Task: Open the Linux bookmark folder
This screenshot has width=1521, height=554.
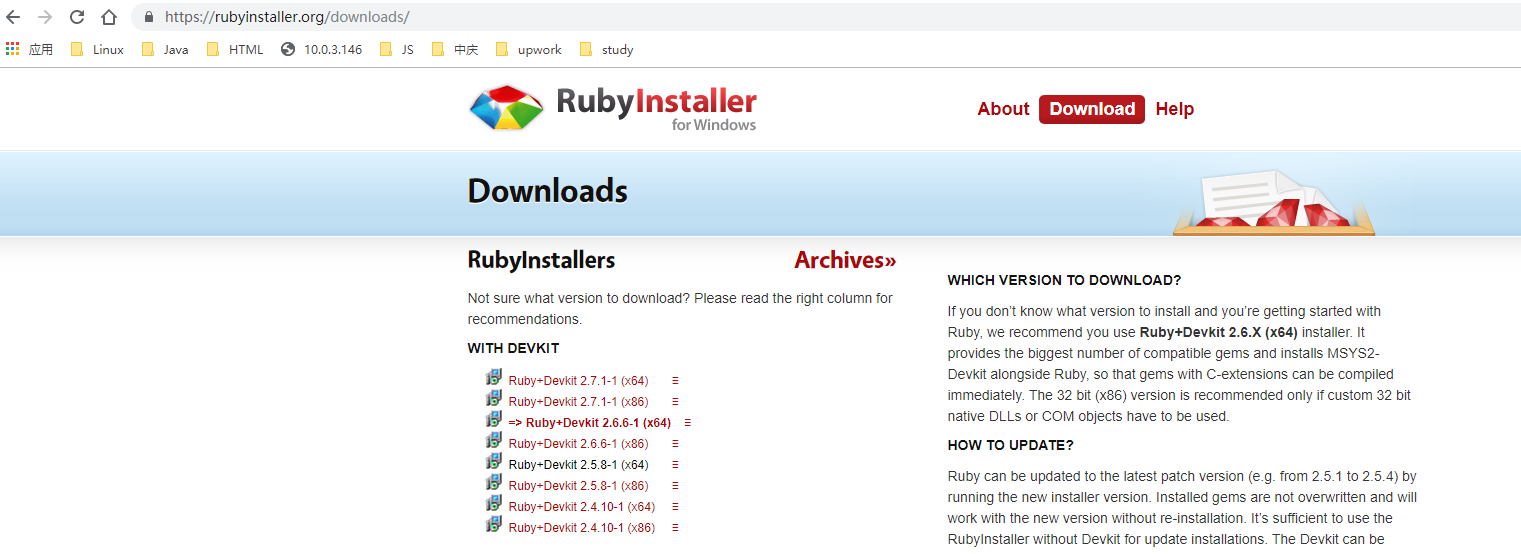Action: [x=98, y=49]
